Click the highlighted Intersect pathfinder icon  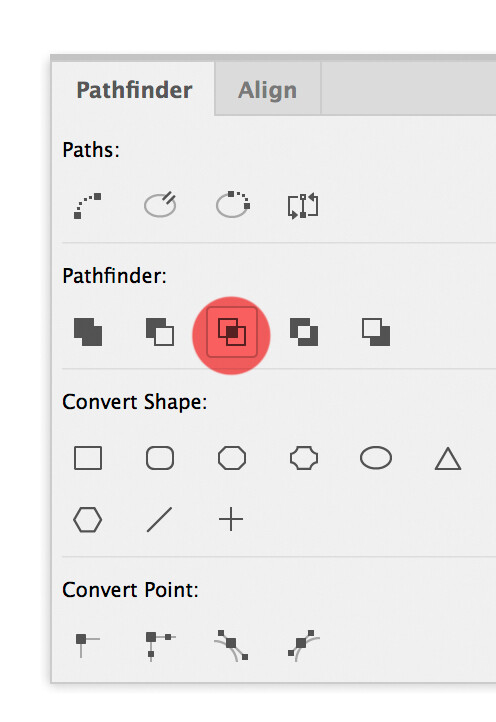coord(232,332)
